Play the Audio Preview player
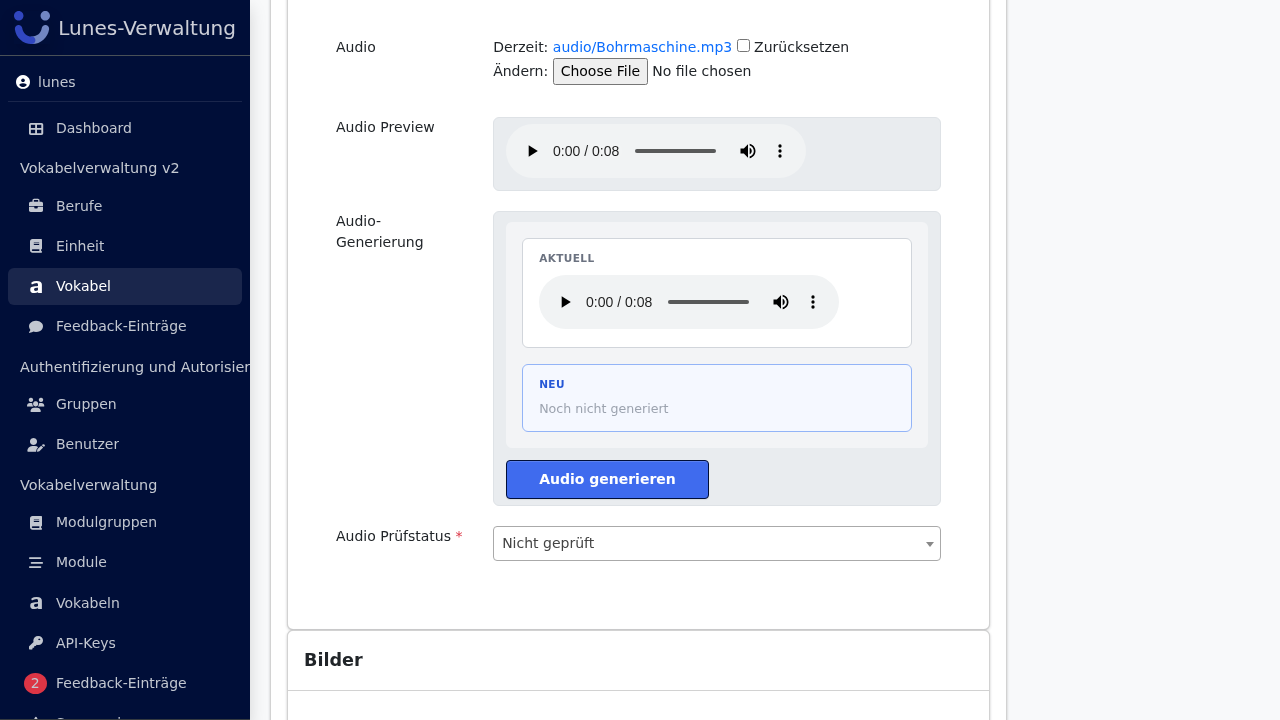1280x720 pixels. pyautogui.click(x=532, y=151)
